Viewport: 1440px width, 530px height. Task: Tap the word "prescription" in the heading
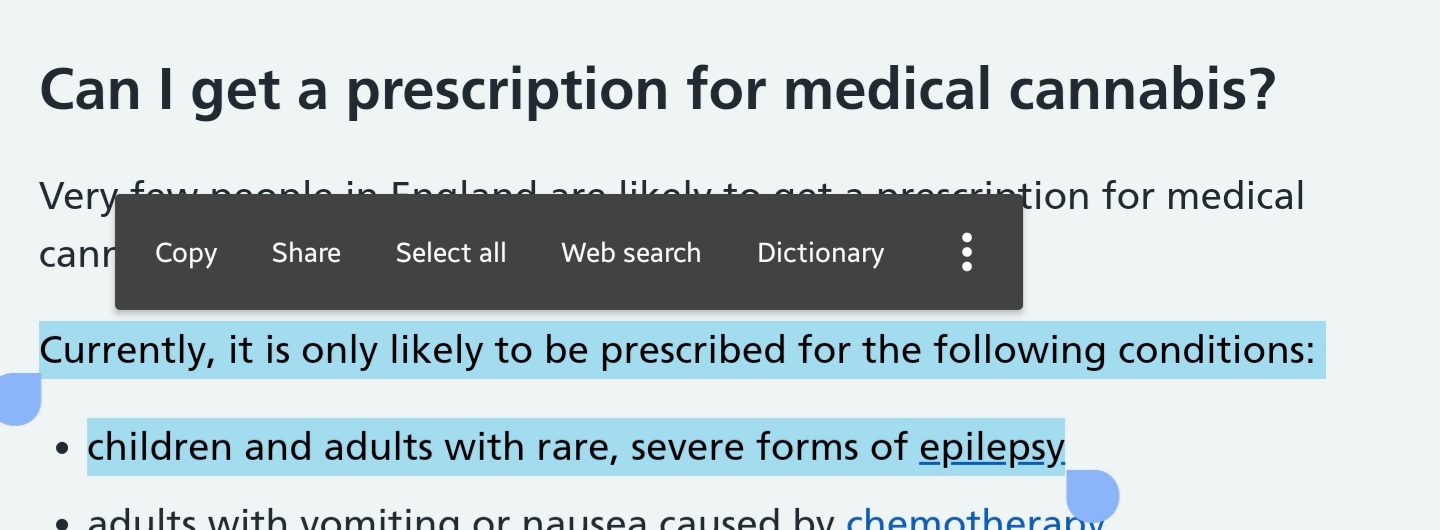point(507,90)
